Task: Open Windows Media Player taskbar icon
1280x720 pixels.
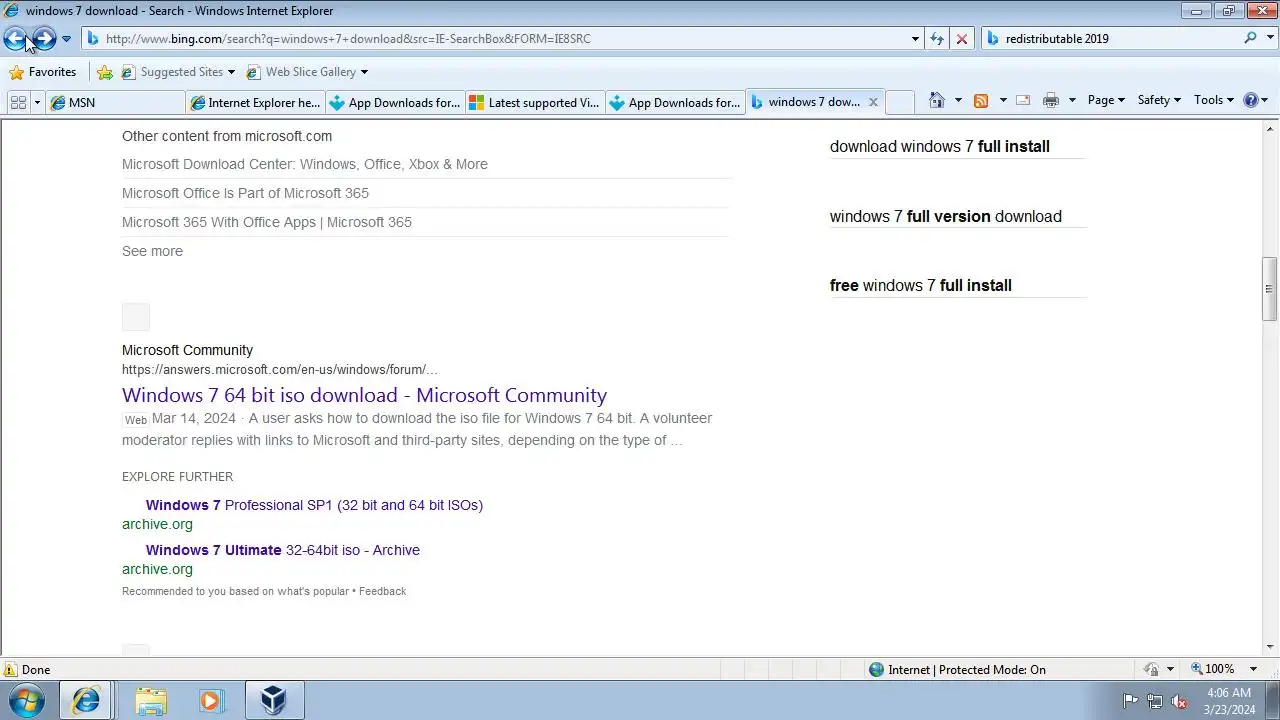Action: [x=211, y=700]
